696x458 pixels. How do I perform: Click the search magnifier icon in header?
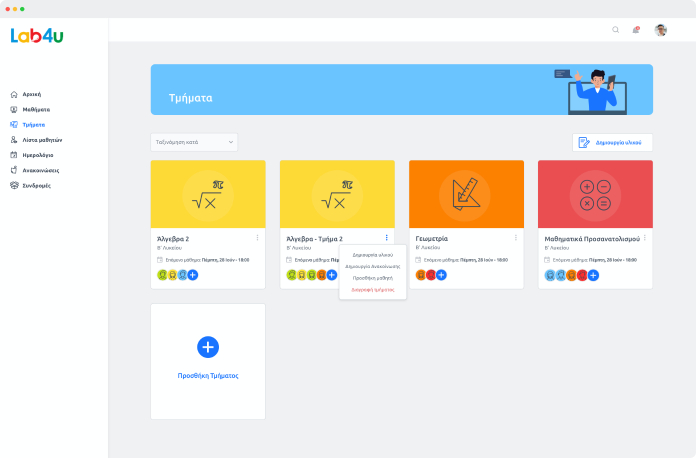(x=615, y=30)
